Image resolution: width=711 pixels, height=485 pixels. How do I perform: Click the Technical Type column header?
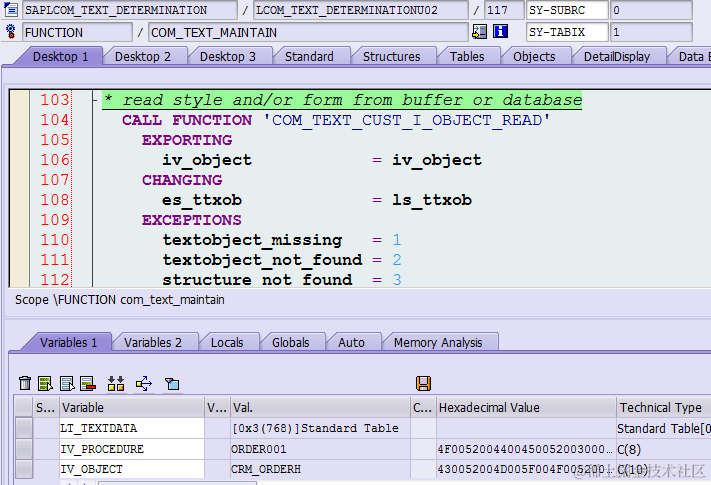pyautogui.click(x=664, y=407)
